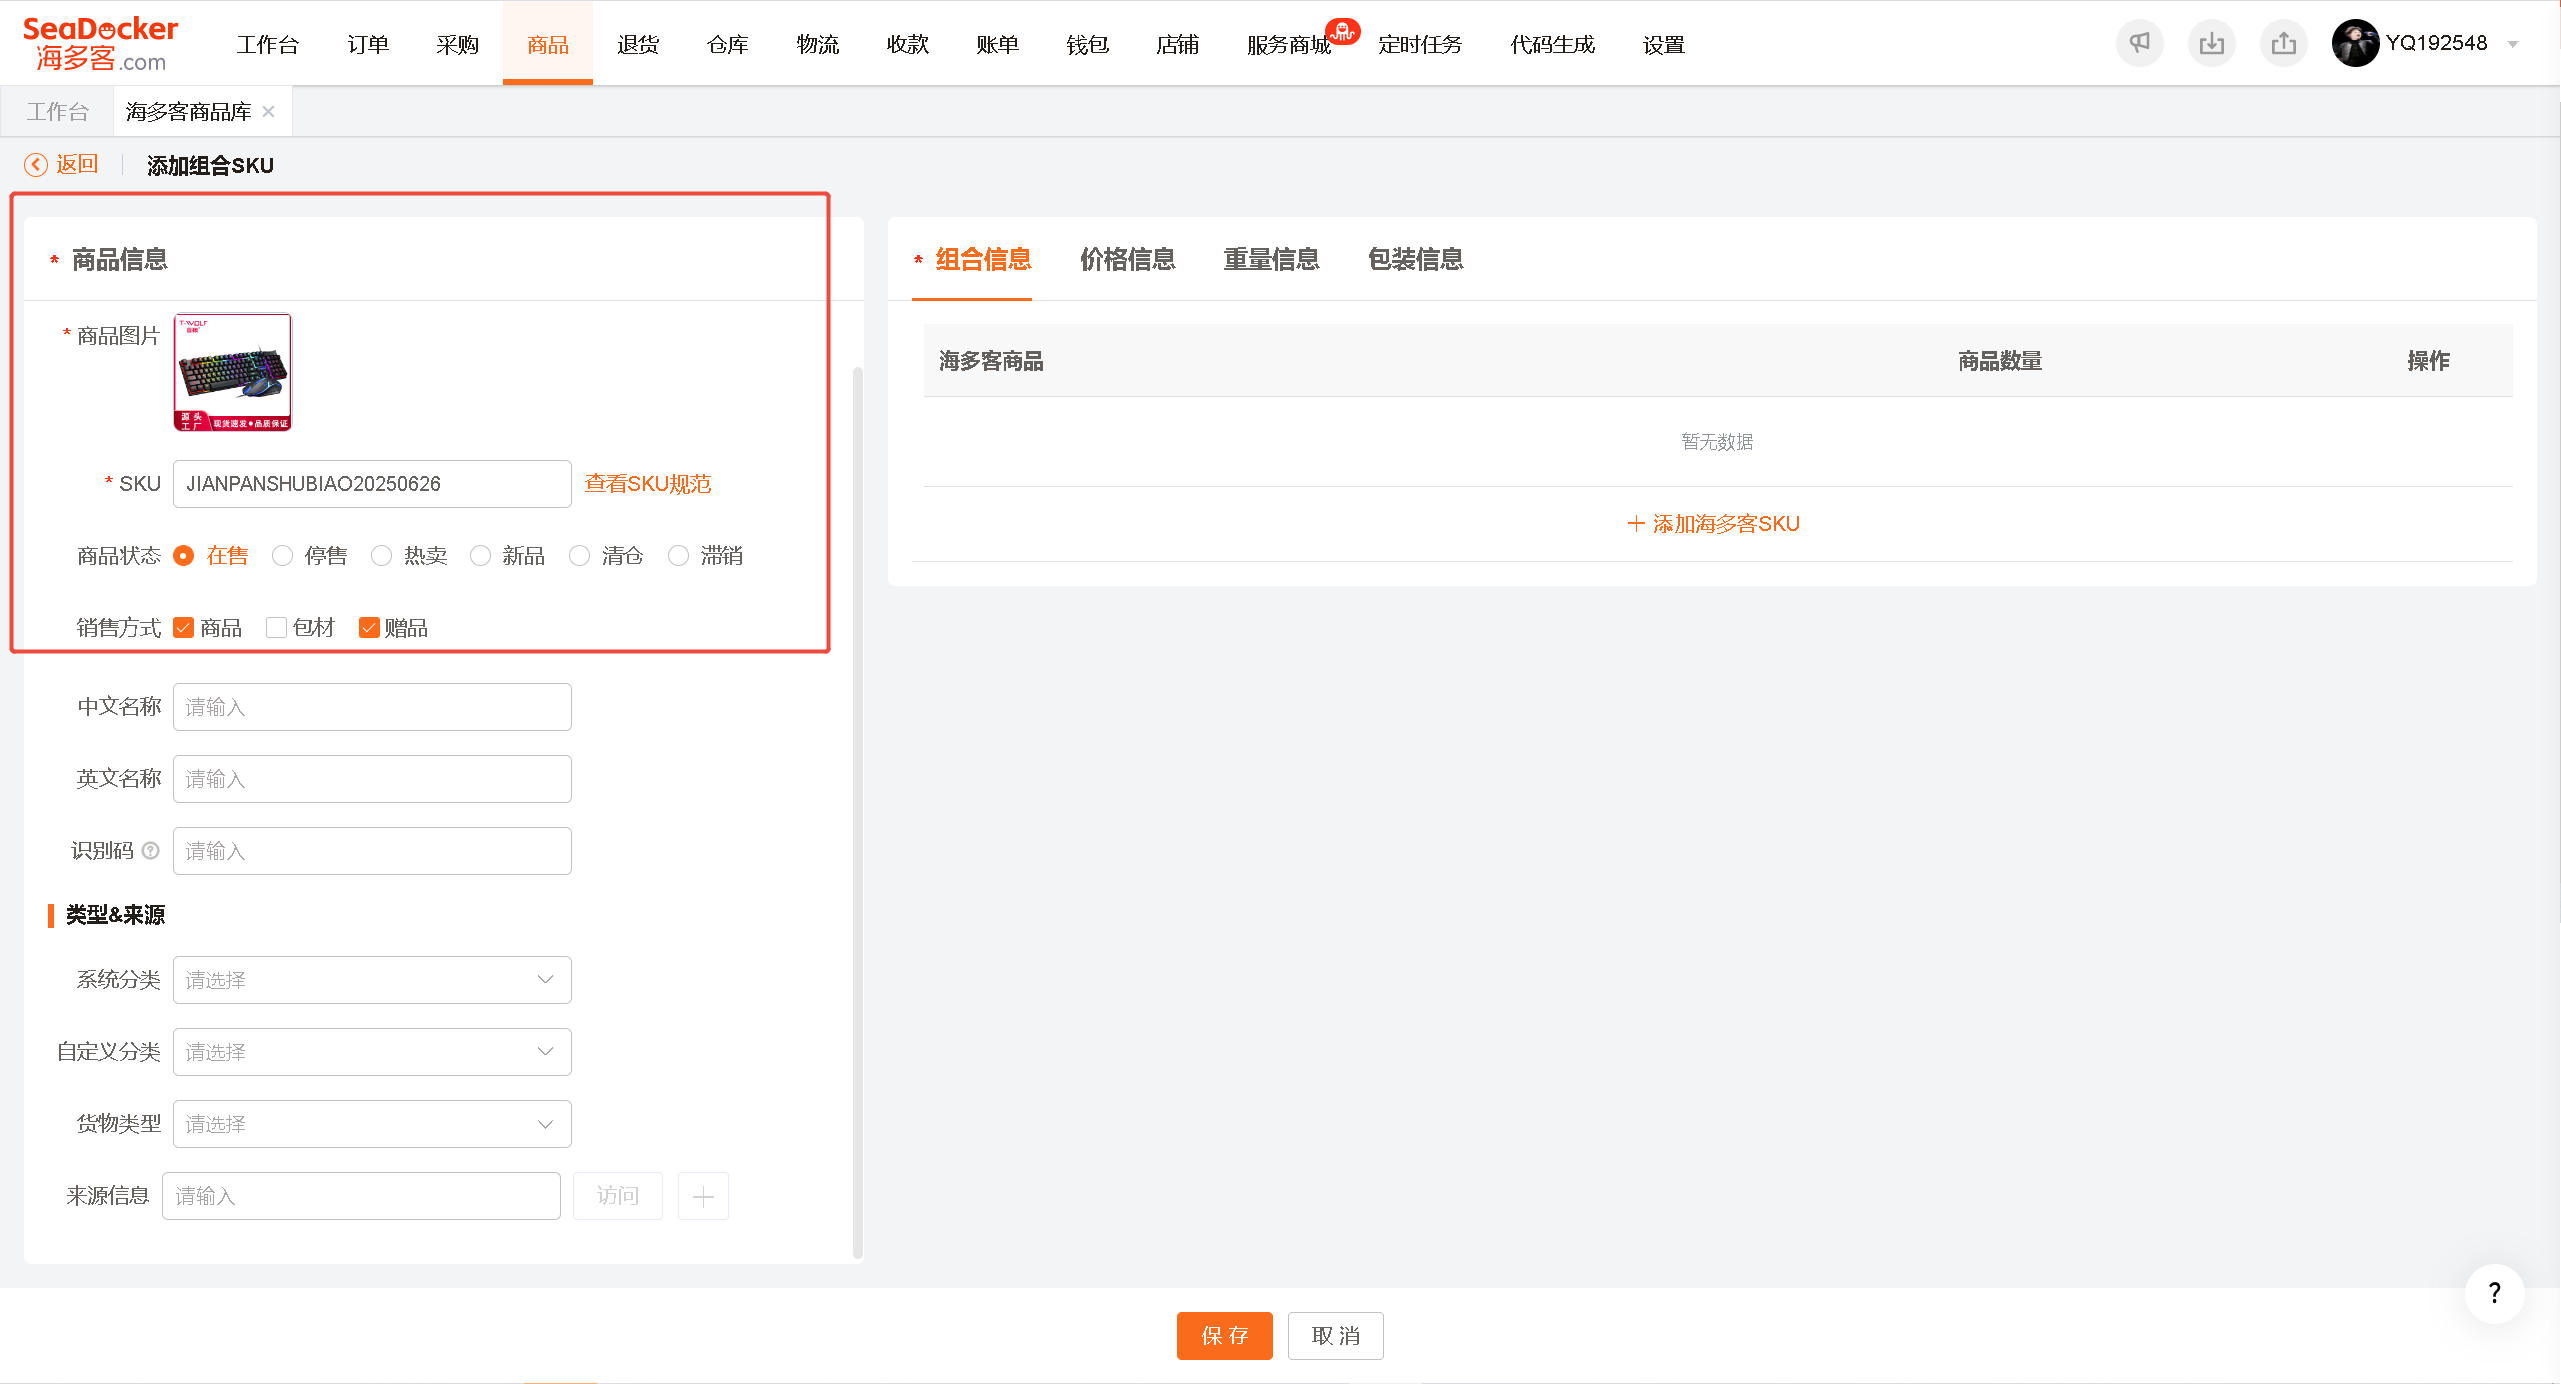
Task: Click the disabled 访问 button
Action: pos(618,1196)
